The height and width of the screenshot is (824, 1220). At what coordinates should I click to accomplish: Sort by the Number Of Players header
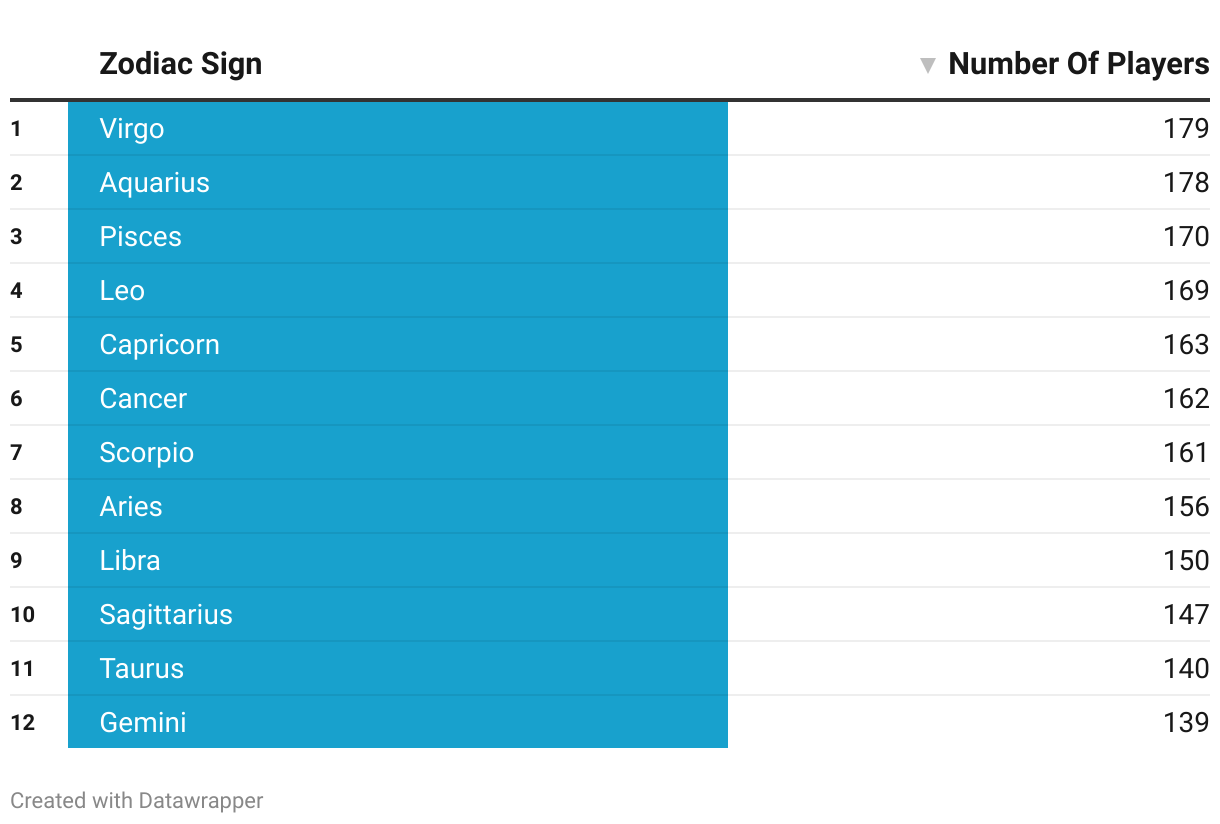(1078, 64)
